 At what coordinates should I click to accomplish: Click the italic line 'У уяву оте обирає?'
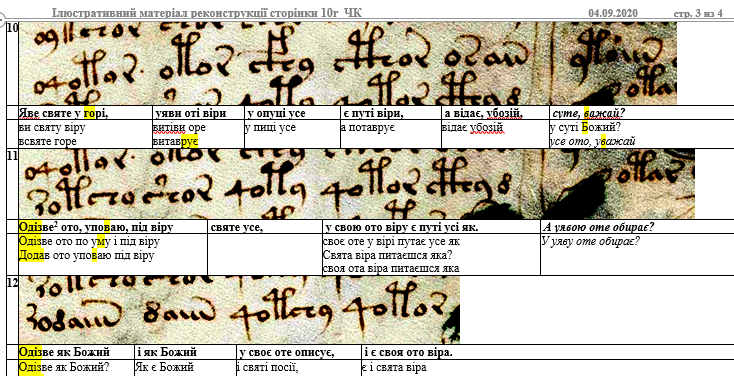coord(591,242)
